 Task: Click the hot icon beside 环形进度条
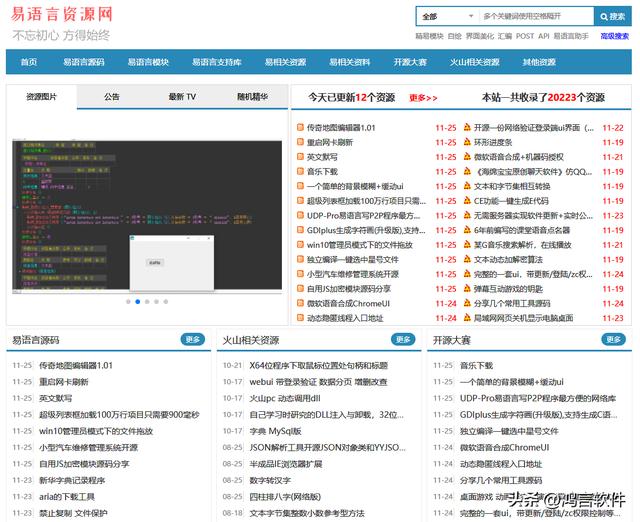pyautogui.click(x=467, y=142)
